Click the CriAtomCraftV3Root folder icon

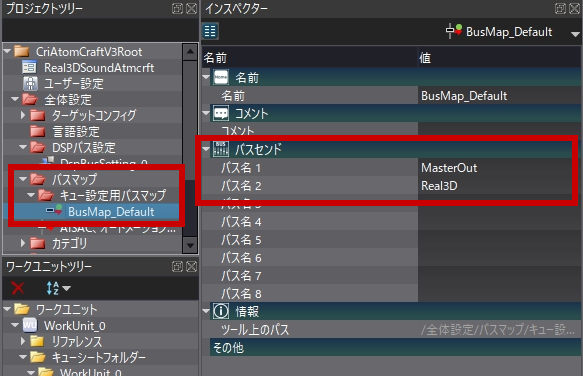coord(22,51)
